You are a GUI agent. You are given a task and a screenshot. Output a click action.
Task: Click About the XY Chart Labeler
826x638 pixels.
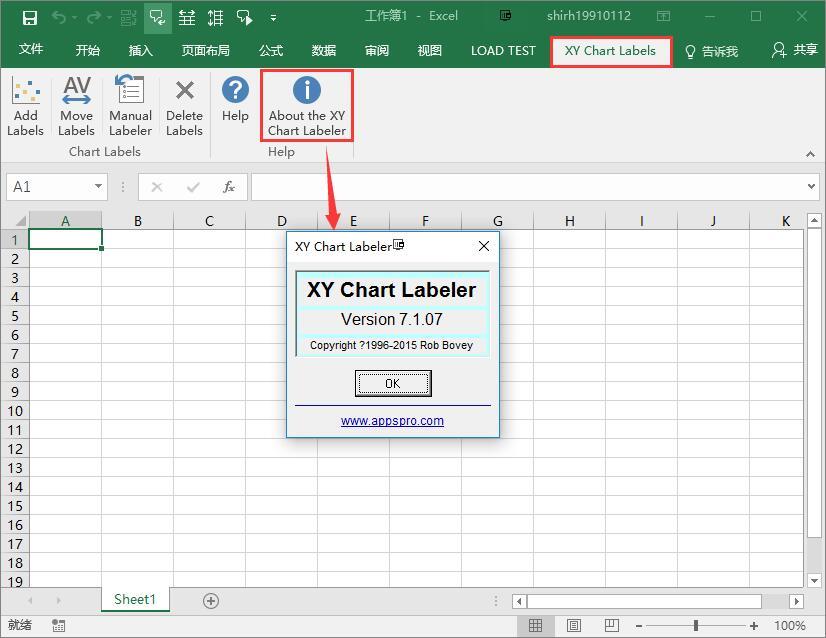[x=307, y=106]
